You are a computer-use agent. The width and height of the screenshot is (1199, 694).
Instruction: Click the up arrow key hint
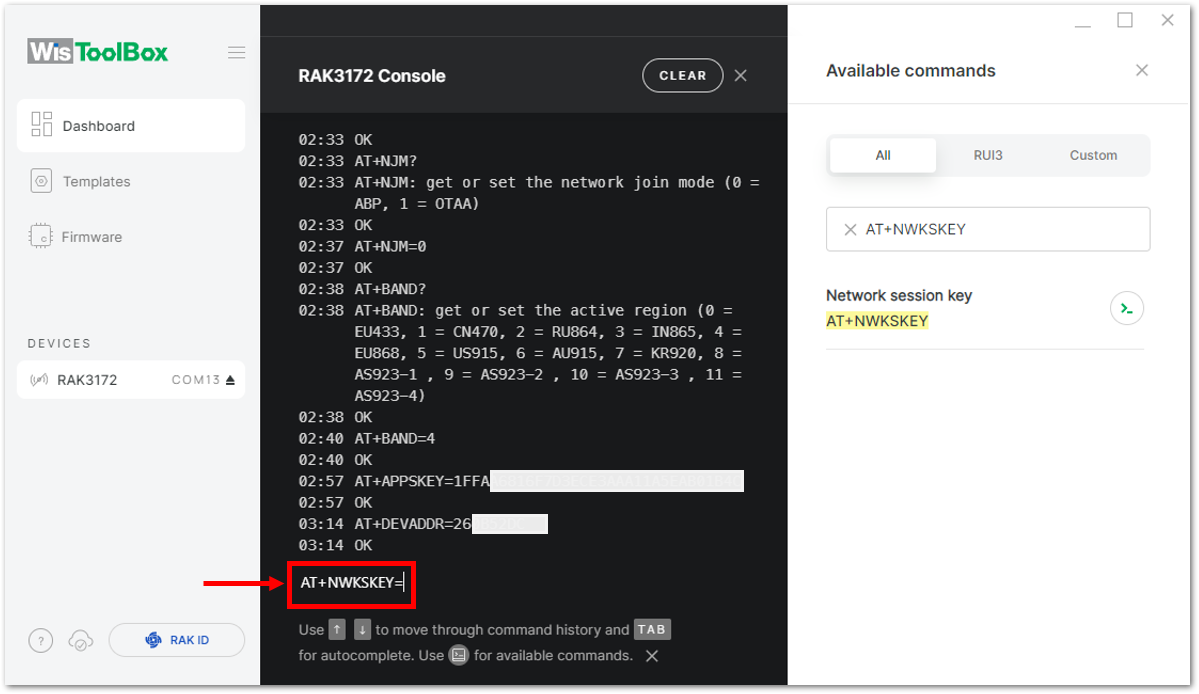point(337,630)
